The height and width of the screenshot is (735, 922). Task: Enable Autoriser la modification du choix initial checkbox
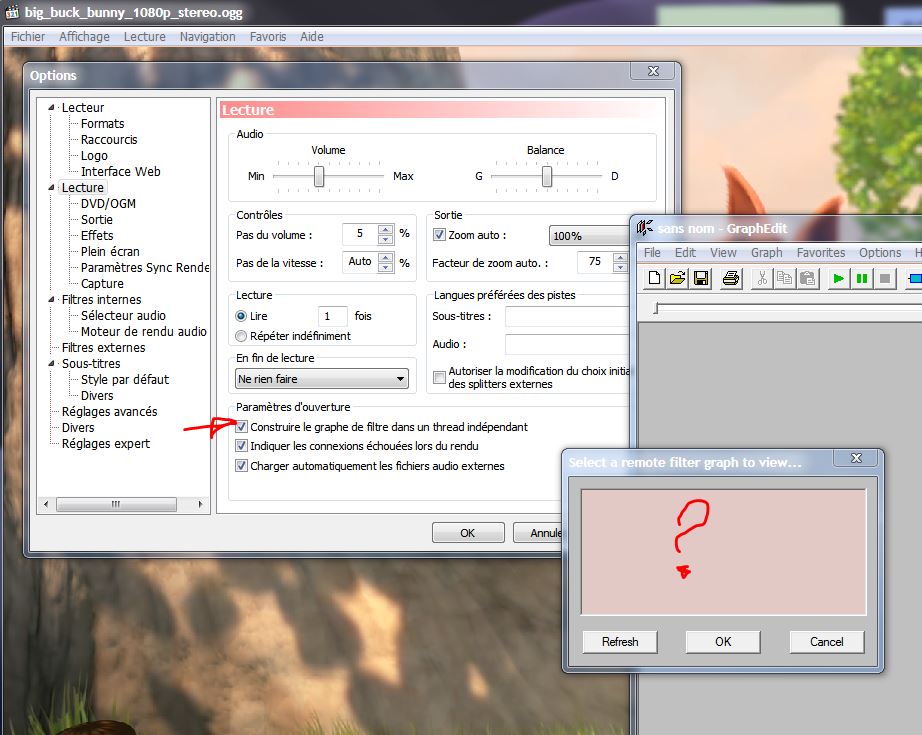click(x=439, y=377)
